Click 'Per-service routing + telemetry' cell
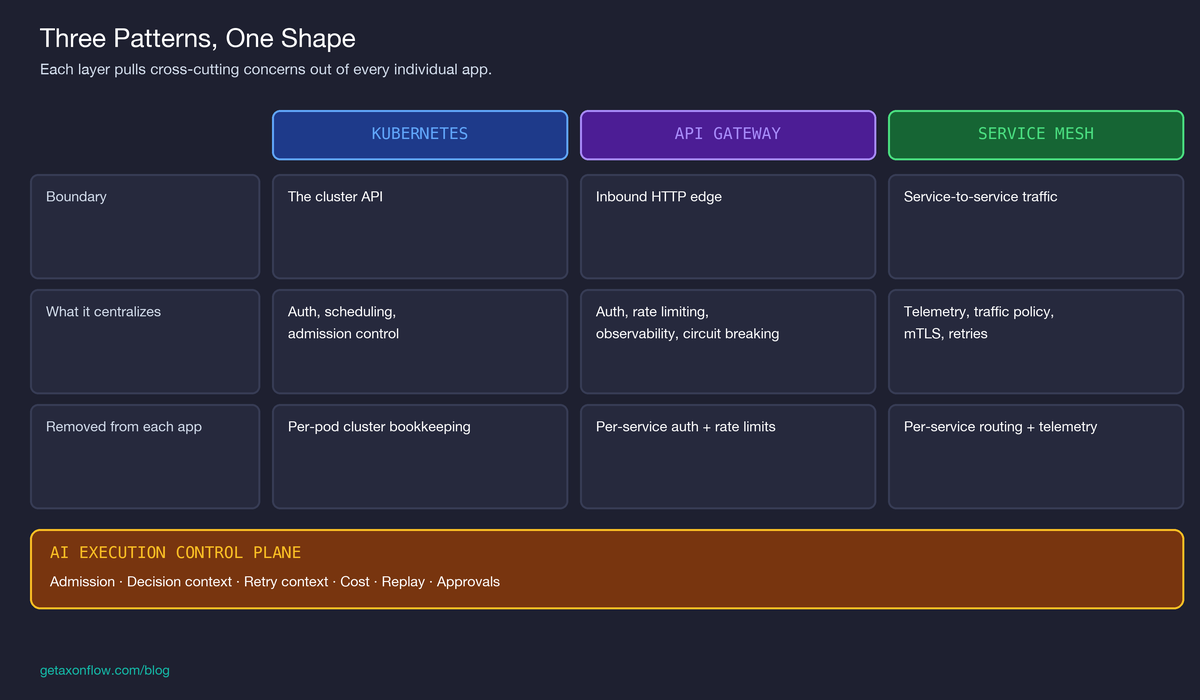The width and height of the screenshot is (1200, 700). pos(1036,457)
